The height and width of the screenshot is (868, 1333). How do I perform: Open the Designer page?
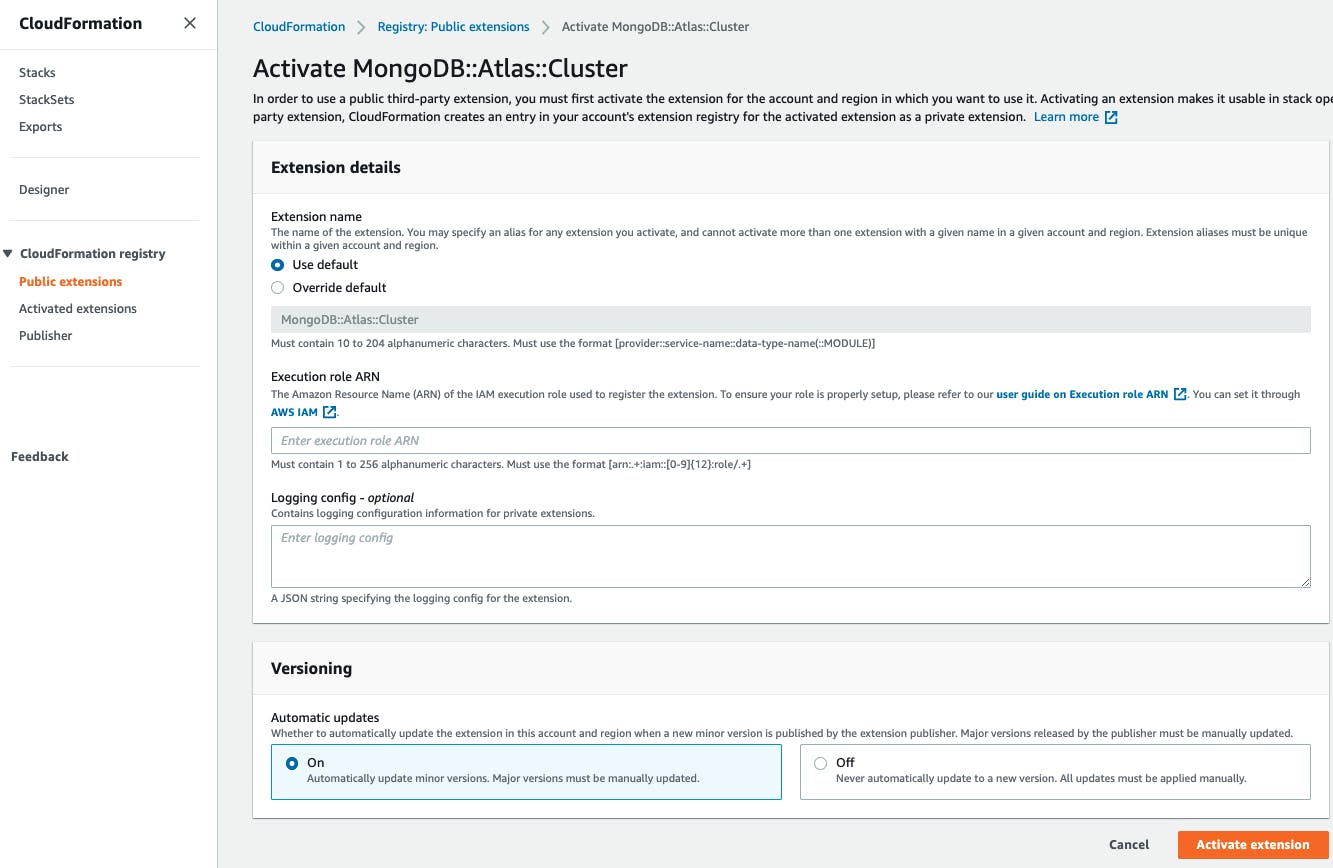coord(44,189)
